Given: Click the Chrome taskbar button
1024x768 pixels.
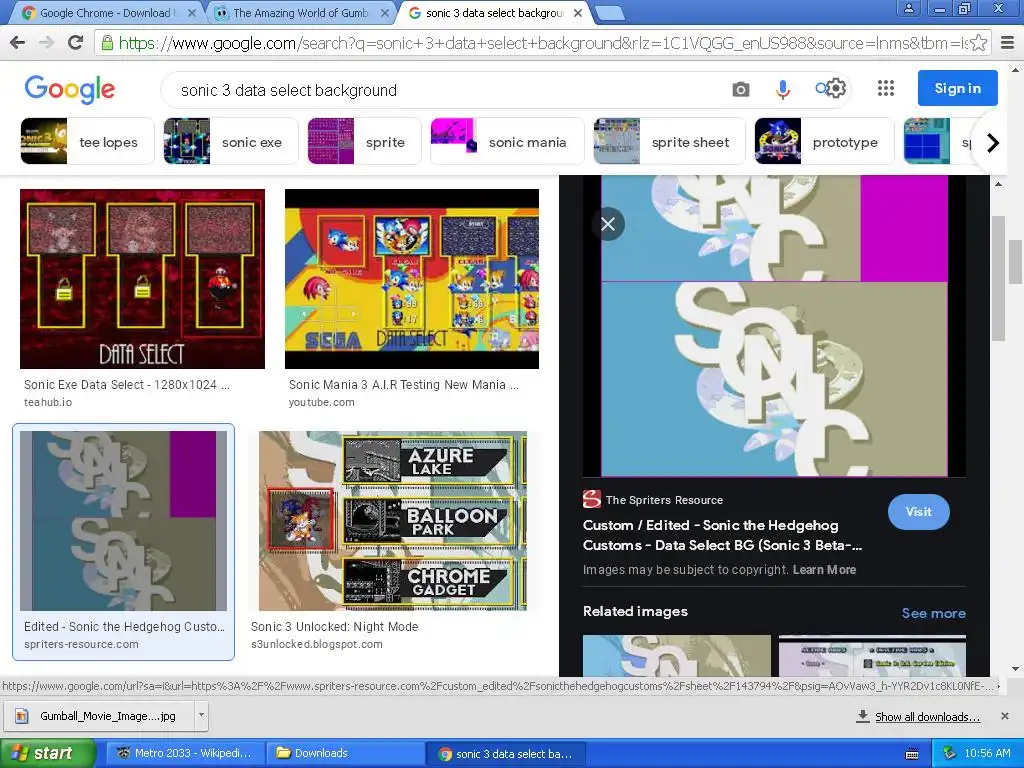Looking at the screenshot, I should (505, 754).
